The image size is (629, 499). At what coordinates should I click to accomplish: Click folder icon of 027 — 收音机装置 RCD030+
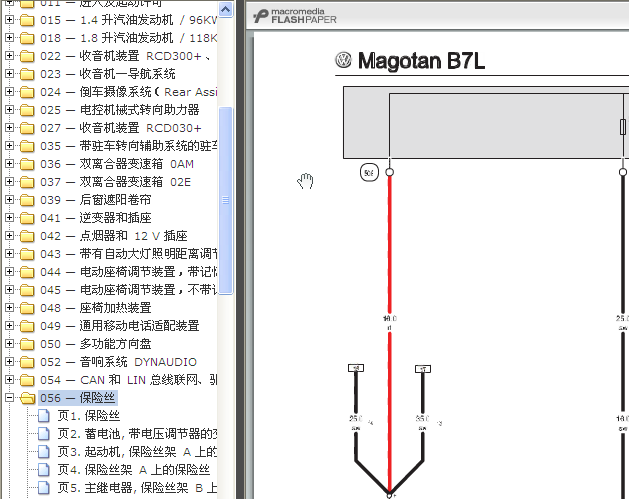(x=27, y=128)
